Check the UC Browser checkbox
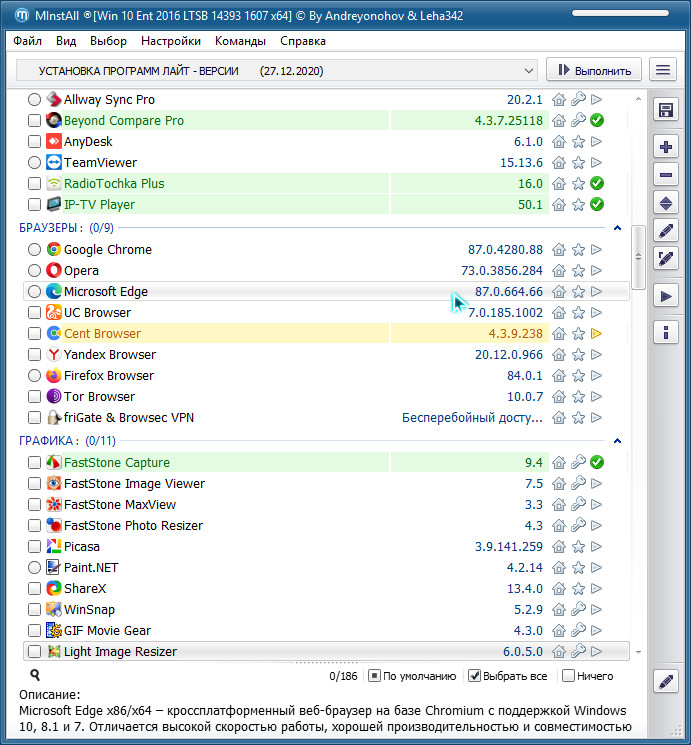This screenshot has height=745, width=691. point(34,313)
